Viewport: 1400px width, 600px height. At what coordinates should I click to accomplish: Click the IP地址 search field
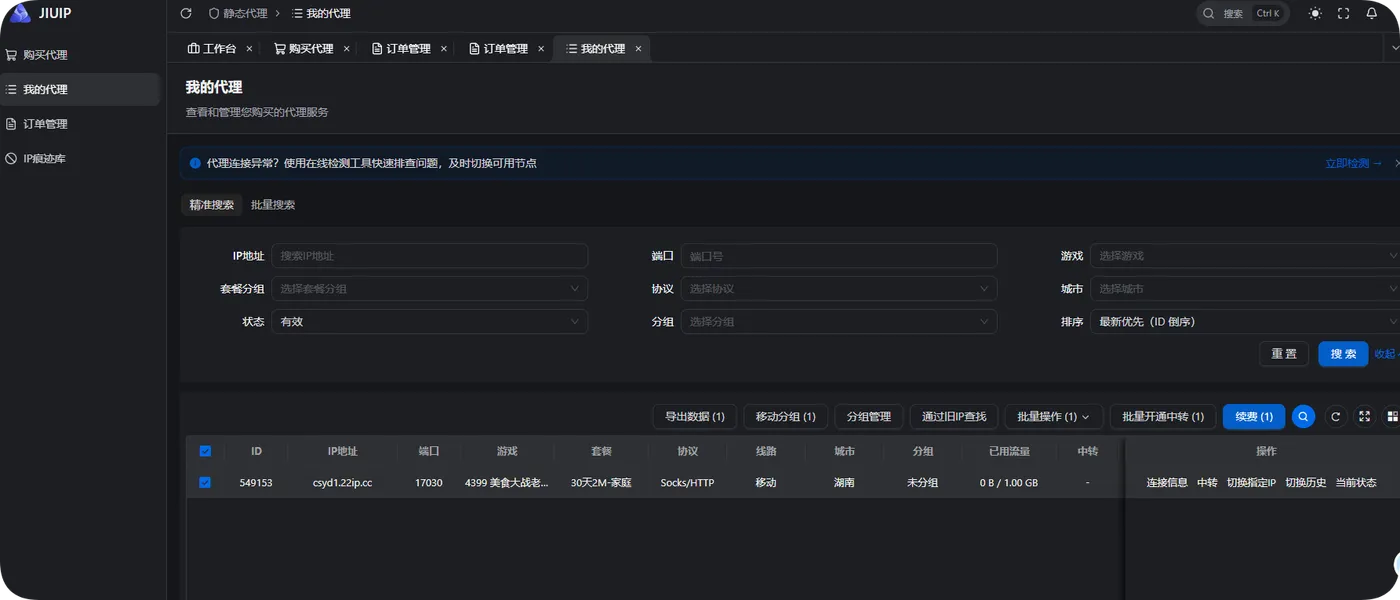(430, 256)
